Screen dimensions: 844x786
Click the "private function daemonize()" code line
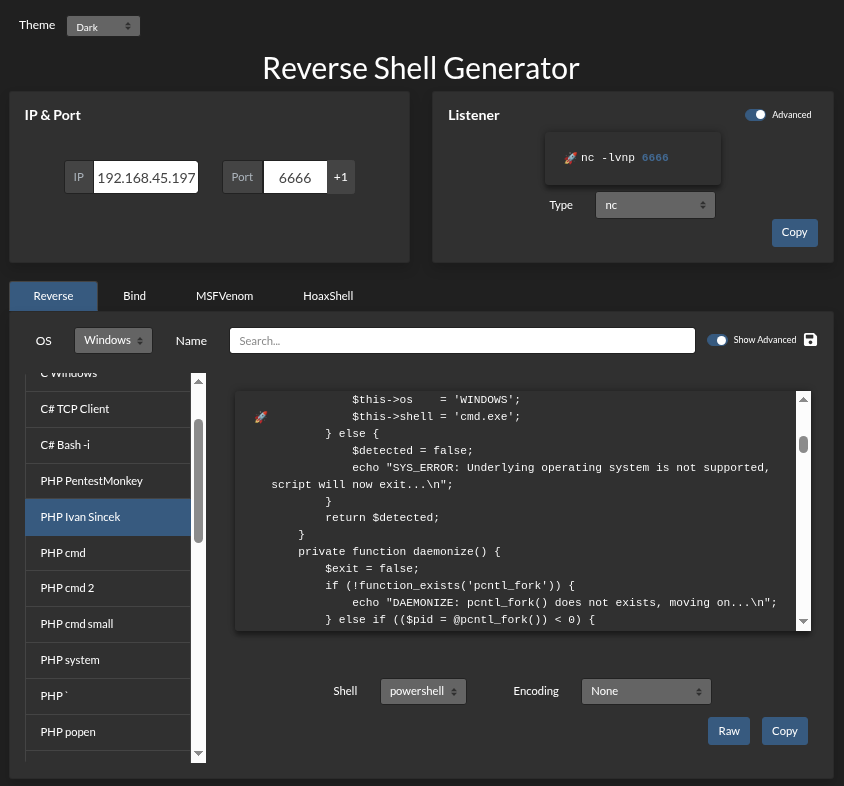[399, 552]
